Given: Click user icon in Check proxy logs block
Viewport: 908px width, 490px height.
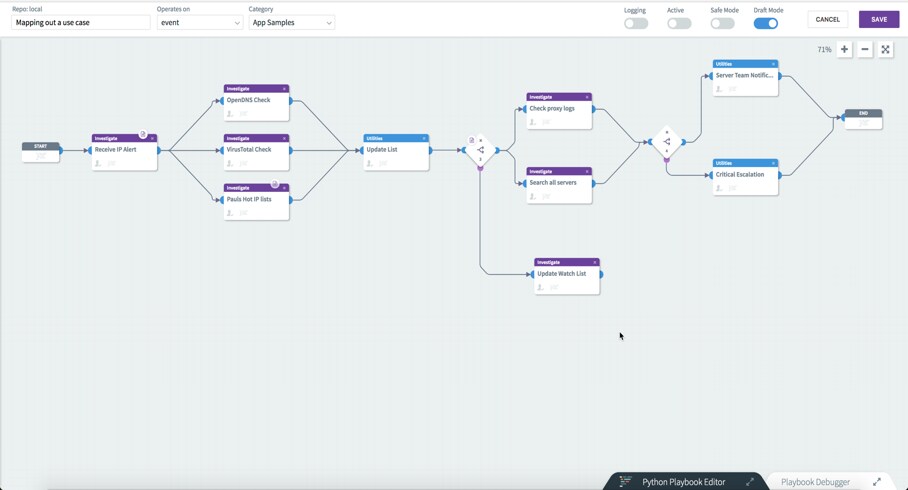Looking at the screenshot, I should coord(533,122).
